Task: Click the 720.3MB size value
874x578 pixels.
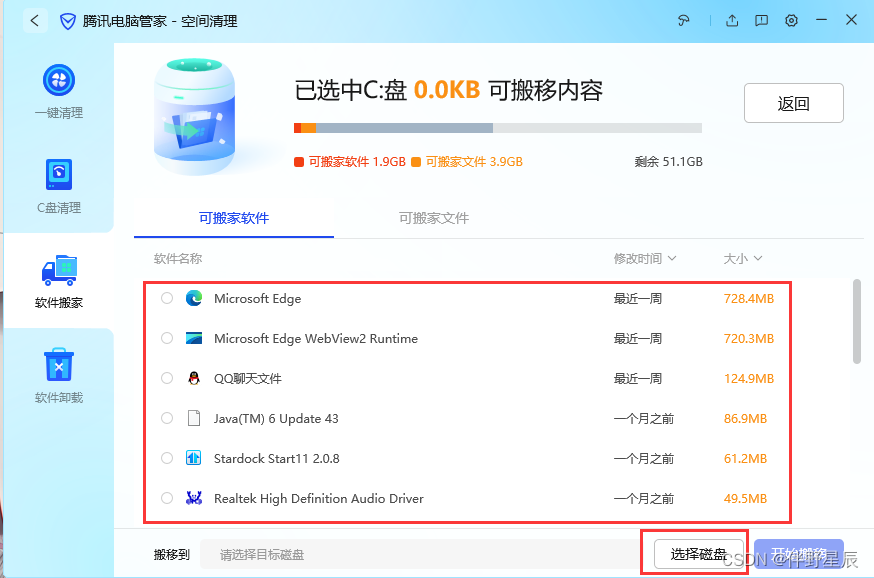Action: coord(749,339)
